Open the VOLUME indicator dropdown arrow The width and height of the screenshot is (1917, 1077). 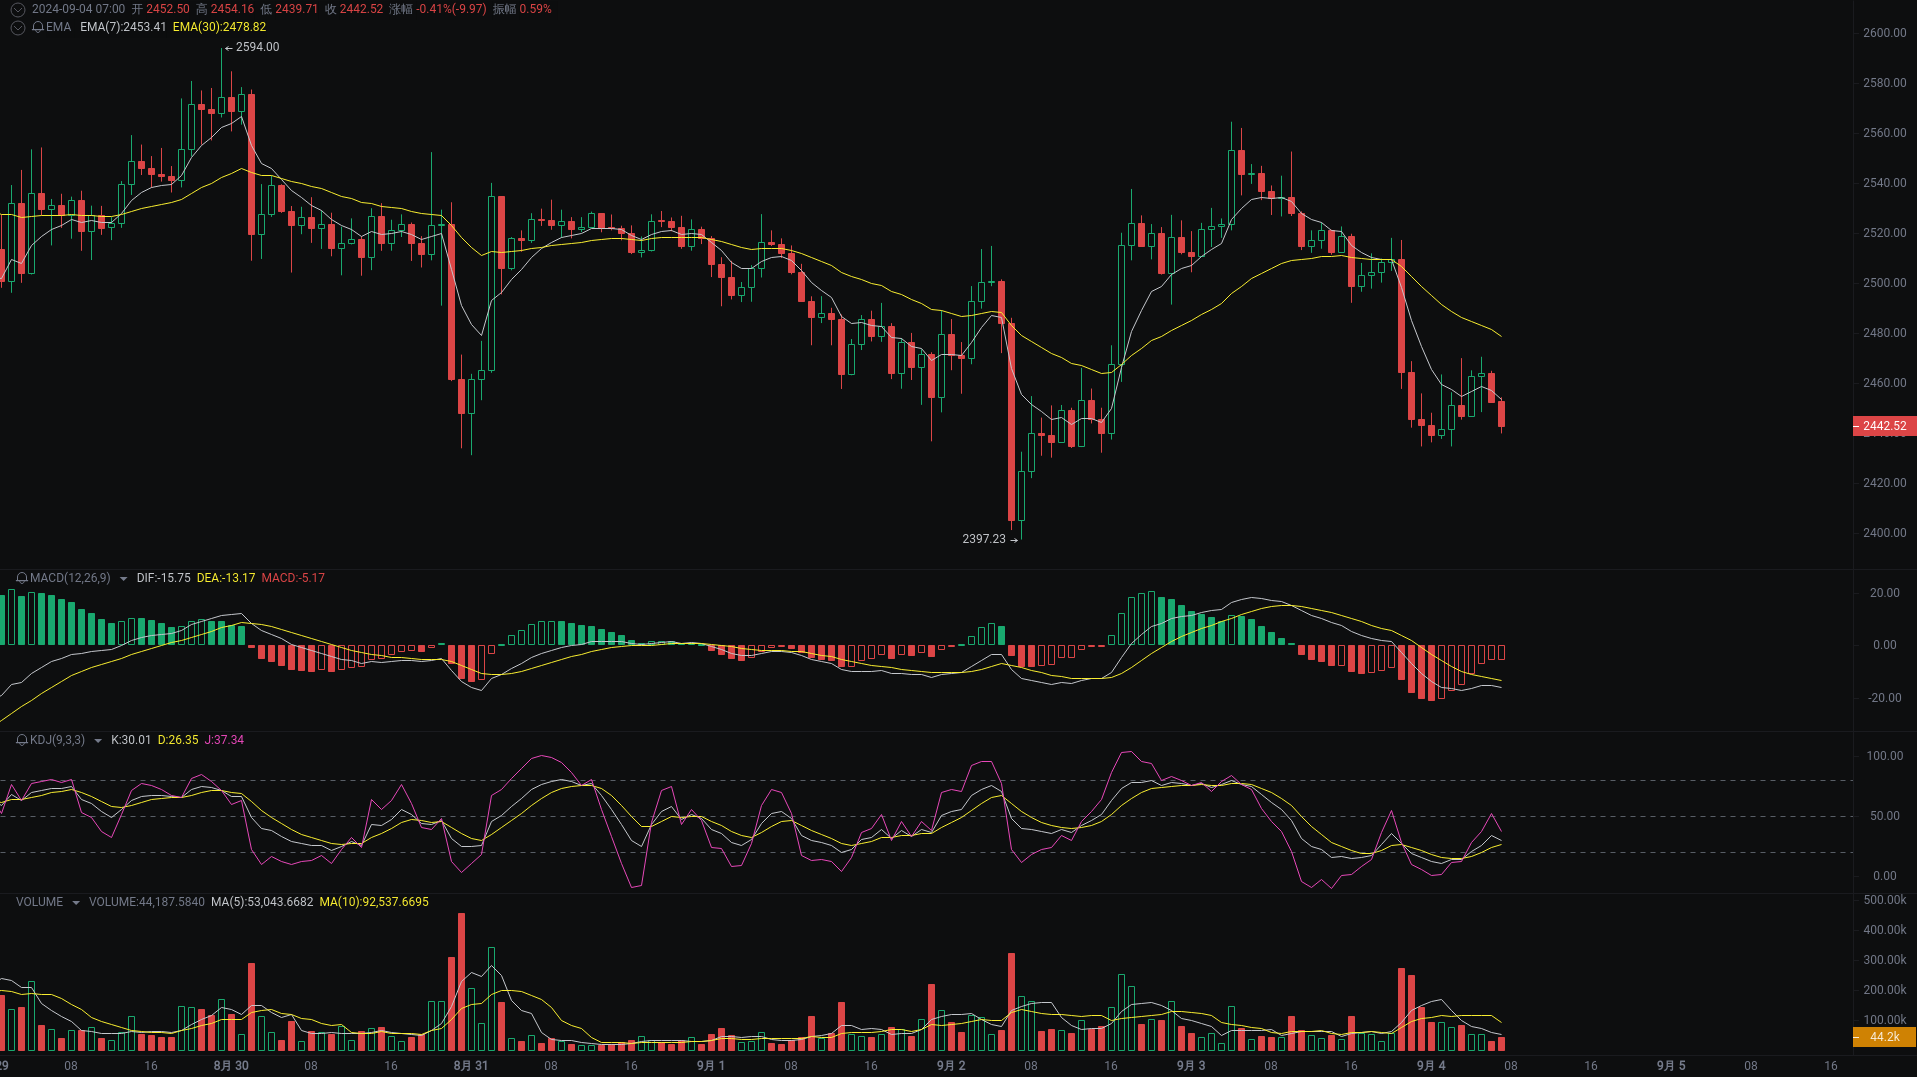point(74,901)
